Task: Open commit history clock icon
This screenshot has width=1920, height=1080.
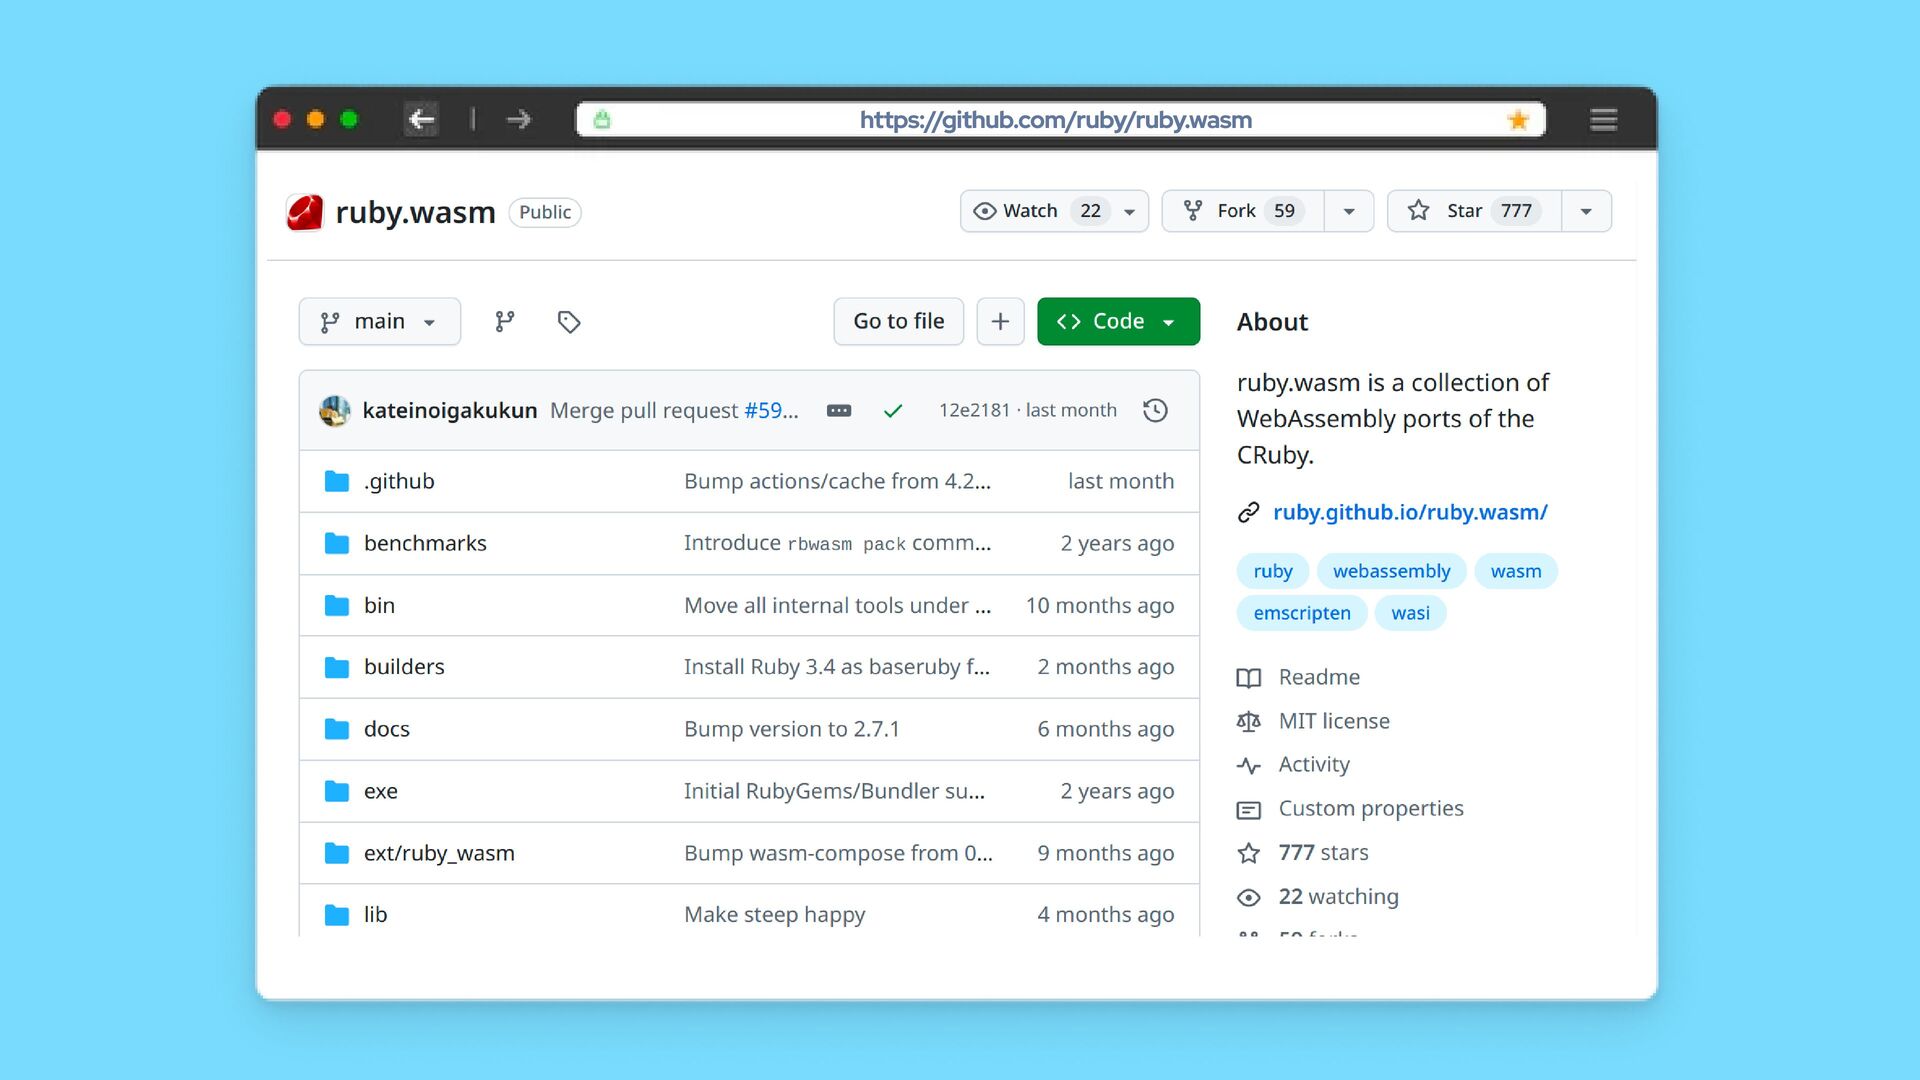Action: click(x=1155, y=410)
